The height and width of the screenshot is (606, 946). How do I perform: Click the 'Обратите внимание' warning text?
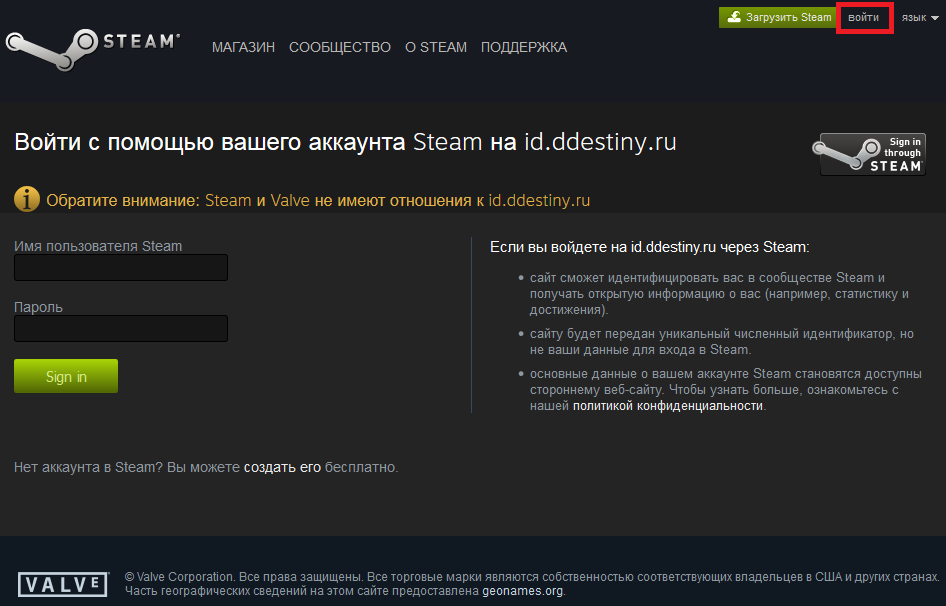[318, 200]
